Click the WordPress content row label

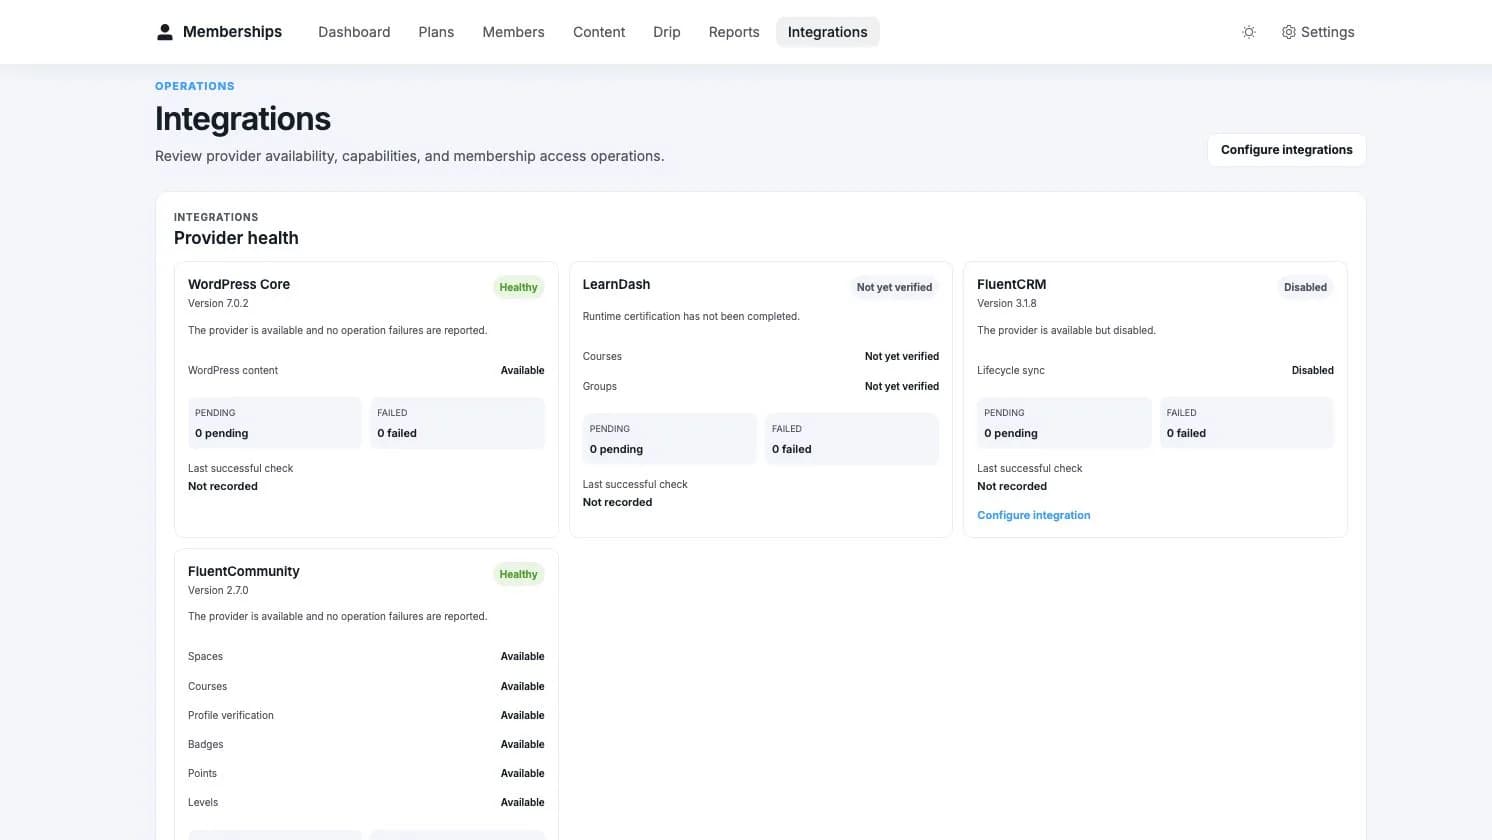click(x=233, y=370)
